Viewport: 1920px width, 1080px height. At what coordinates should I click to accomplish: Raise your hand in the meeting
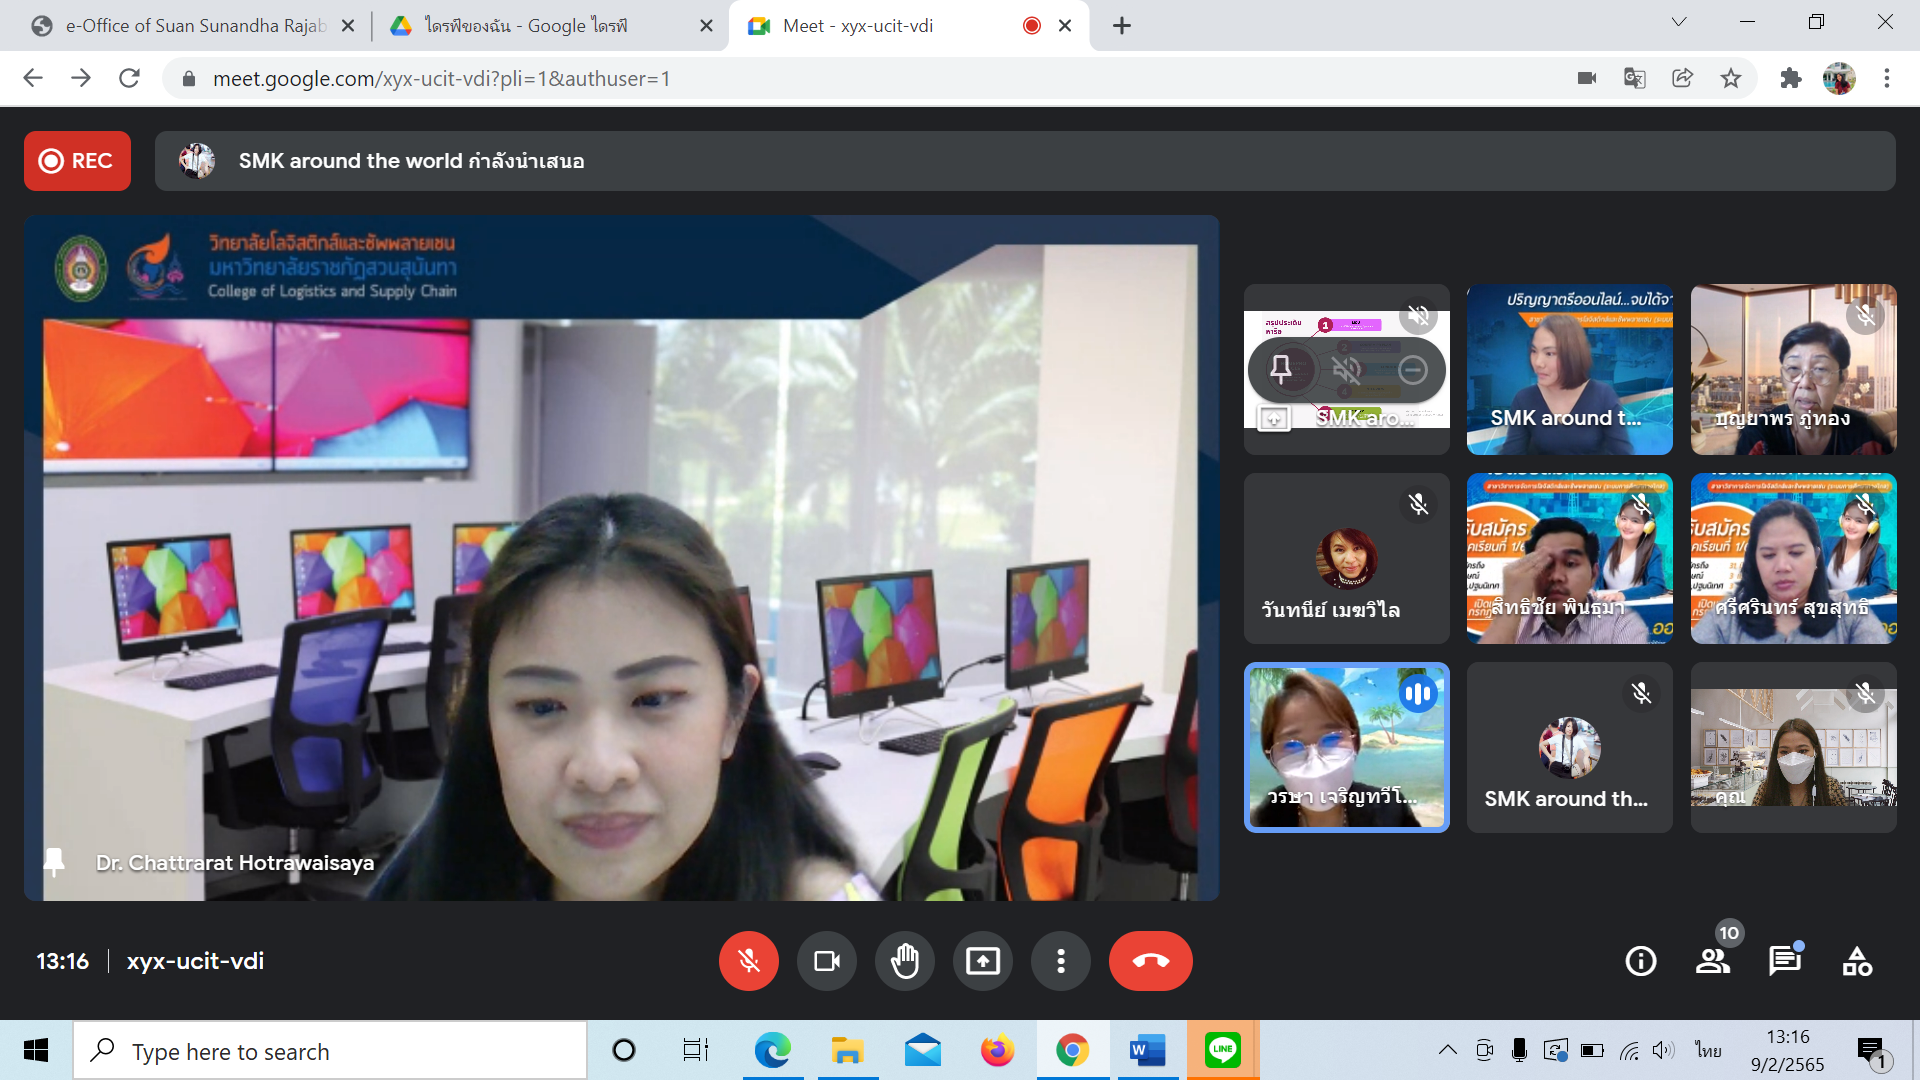pos(905,961)
